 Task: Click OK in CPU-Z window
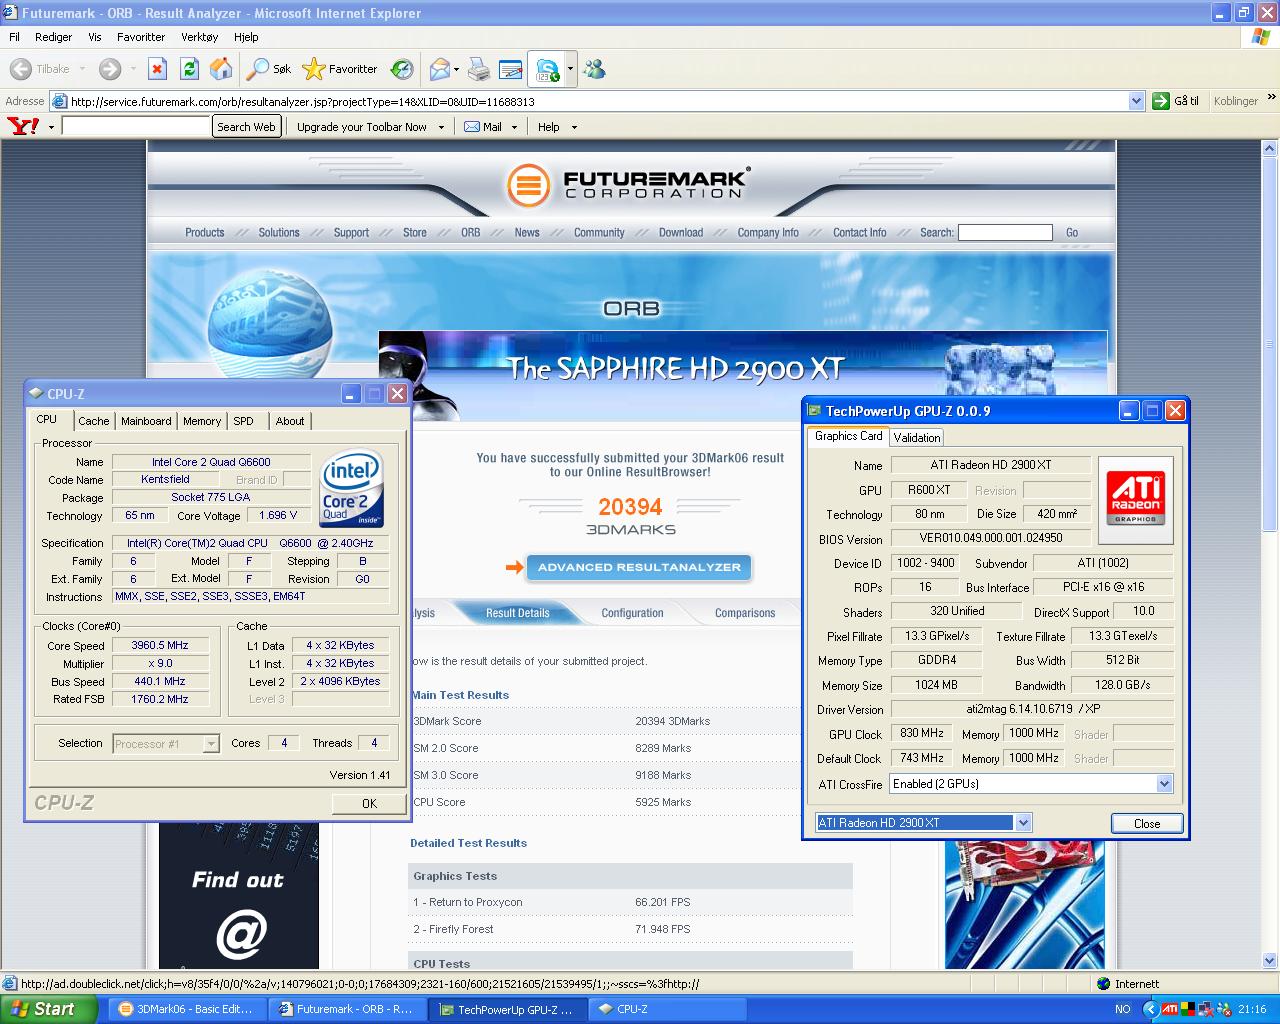(x=369, y=803)
